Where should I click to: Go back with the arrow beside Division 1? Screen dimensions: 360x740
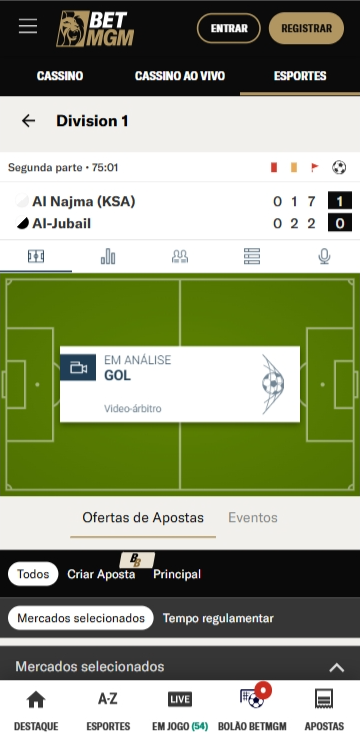pos(28,121)
